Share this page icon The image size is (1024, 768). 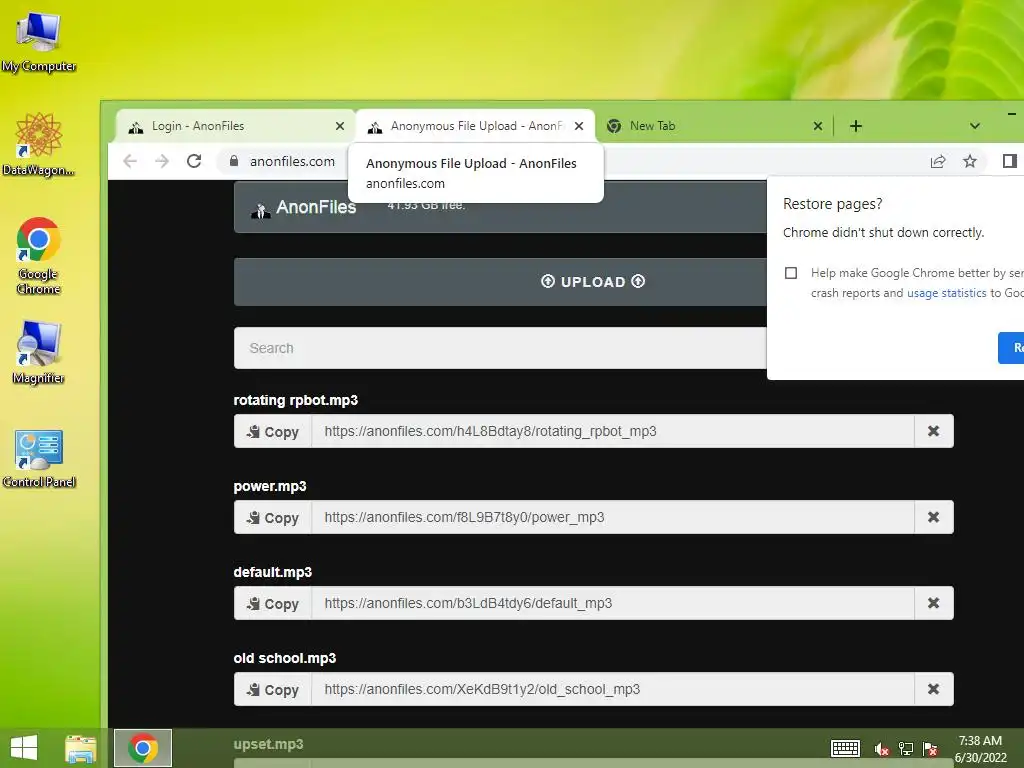(x=938, y=161)
